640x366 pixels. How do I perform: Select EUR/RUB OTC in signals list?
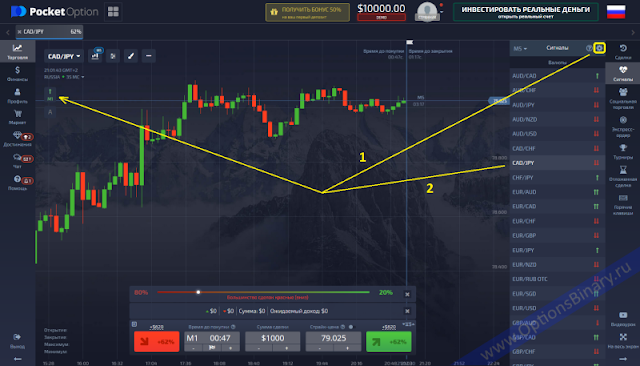coord(557,279)
